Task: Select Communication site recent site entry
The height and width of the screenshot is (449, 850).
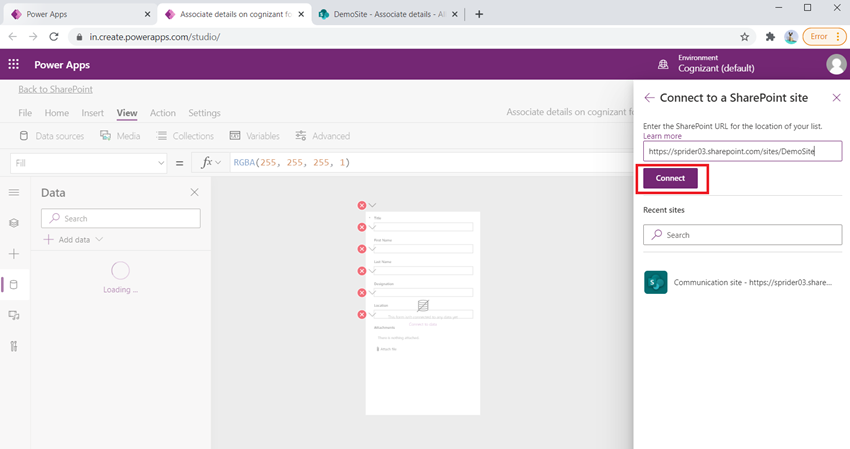Action: point(742,283)
